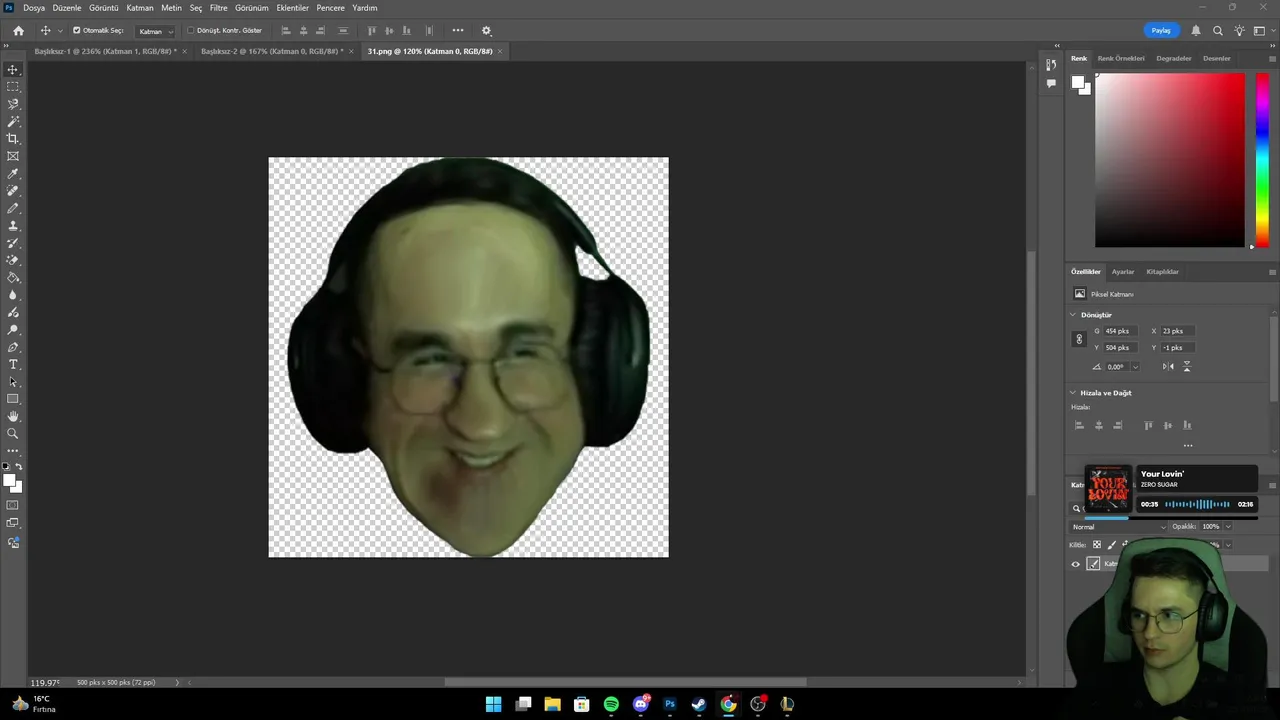This screenshot has height=720, width=1280.
Task: Collapse the Hizala ve Dağıt section
Action: pos(1073,393)
